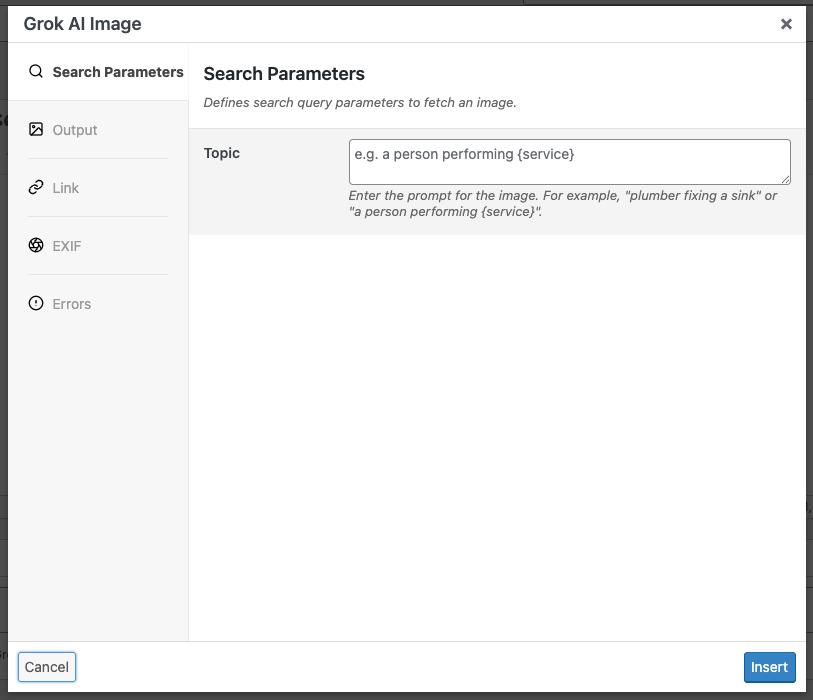Image resolution: width=813 pixels, height=700 pixels.
Task: Switch to the Errors tab
Action: click(x=98, y=304)
